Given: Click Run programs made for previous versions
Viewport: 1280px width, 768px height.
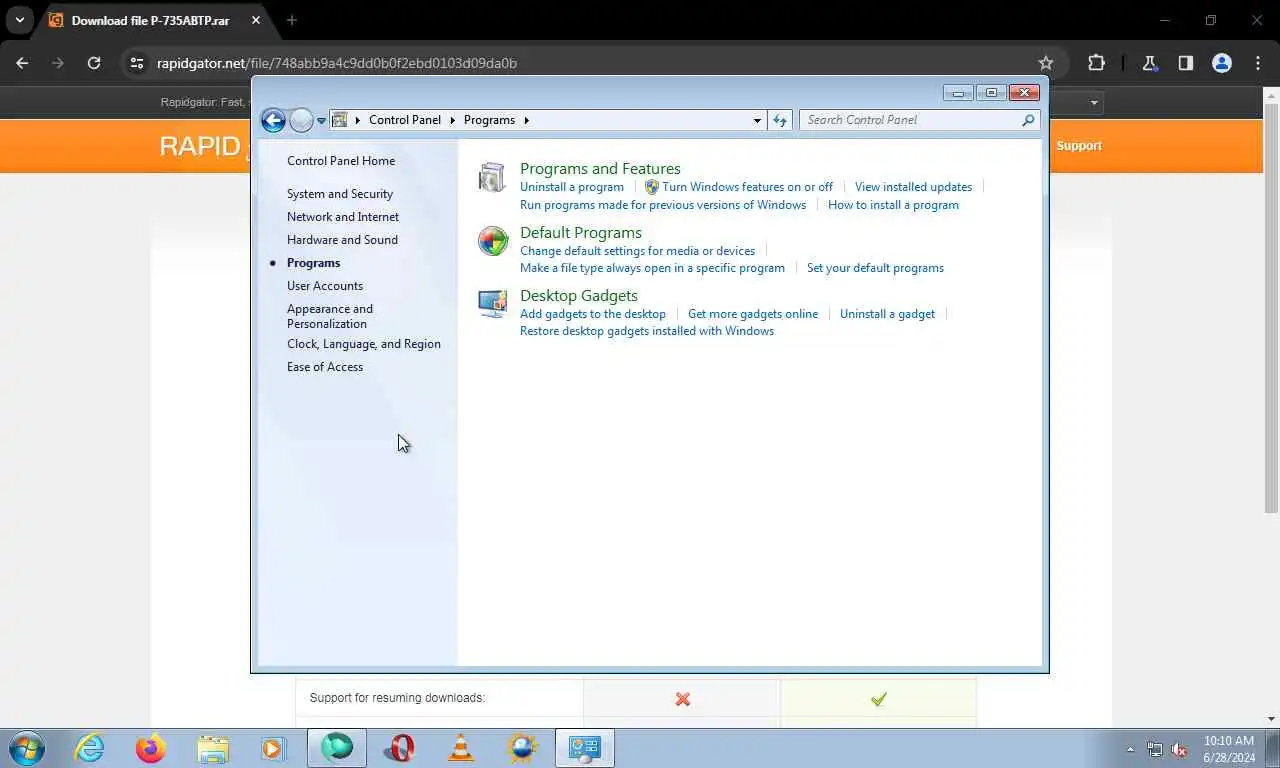Looking at the screenshot, I should [x=663, y=205].
